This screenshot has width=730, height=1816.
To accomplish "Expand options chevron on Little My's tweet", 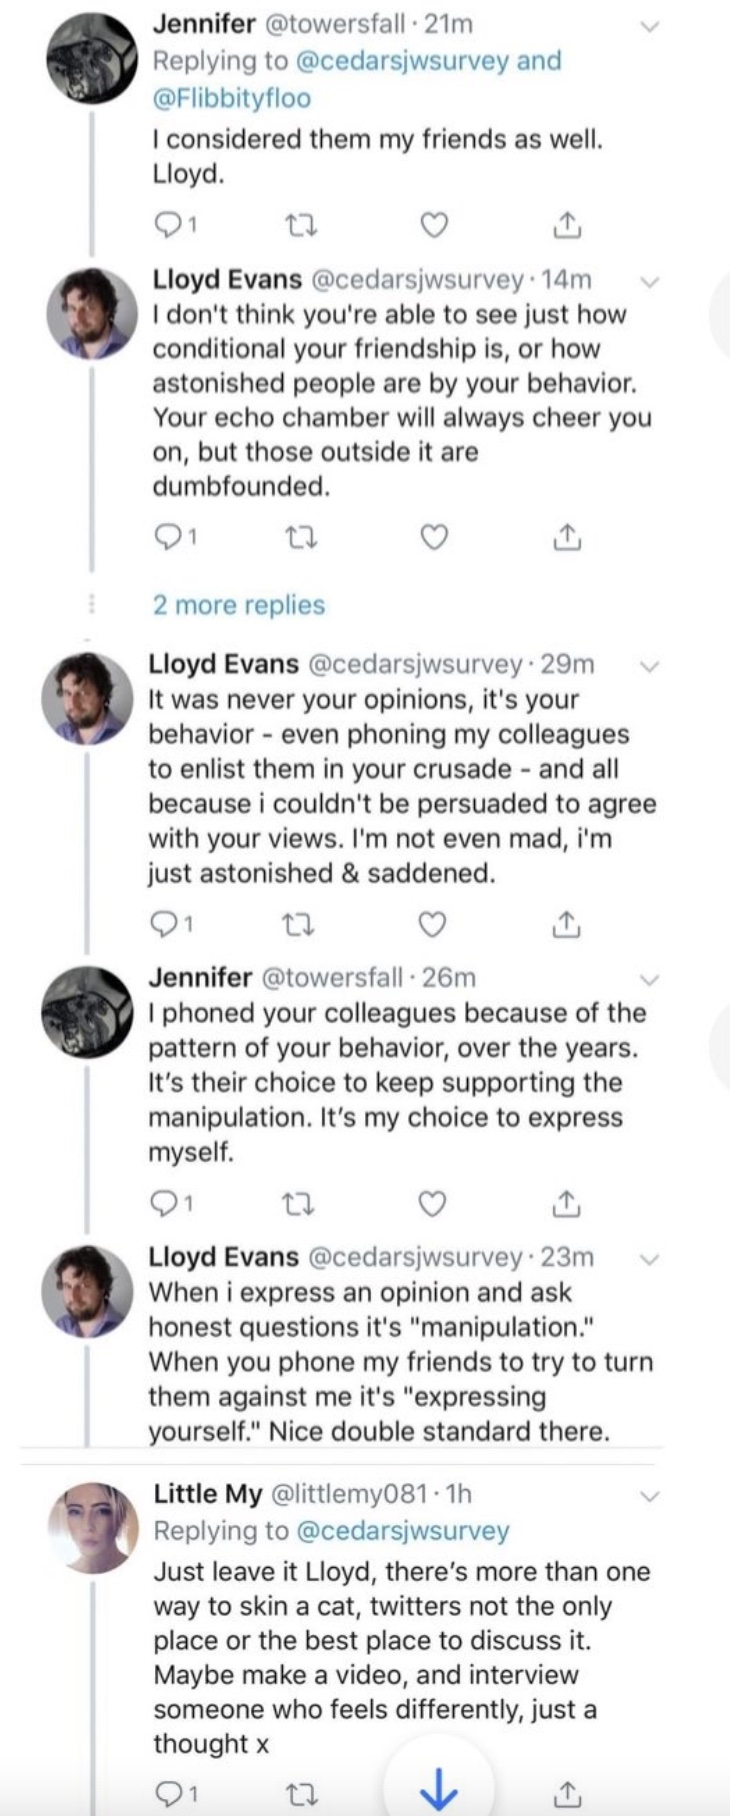I will 650,1496.
